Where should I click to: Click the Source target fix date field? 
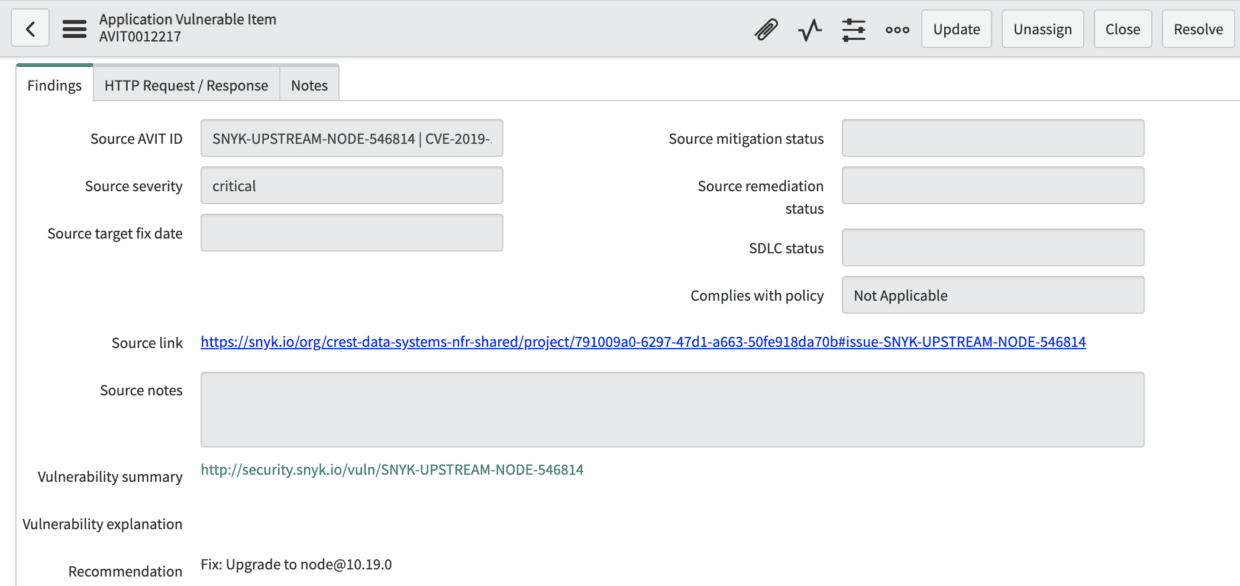pyautogui.click(x=351, y=232)
